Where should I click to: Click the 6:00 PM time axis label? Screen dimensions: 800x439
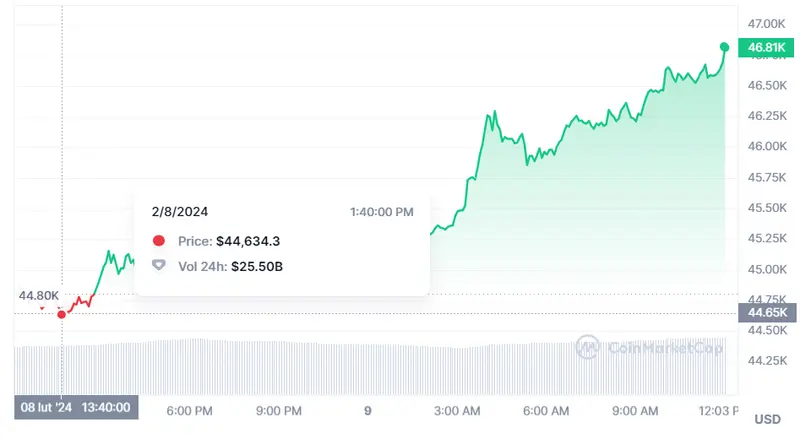tap(189, 410)
